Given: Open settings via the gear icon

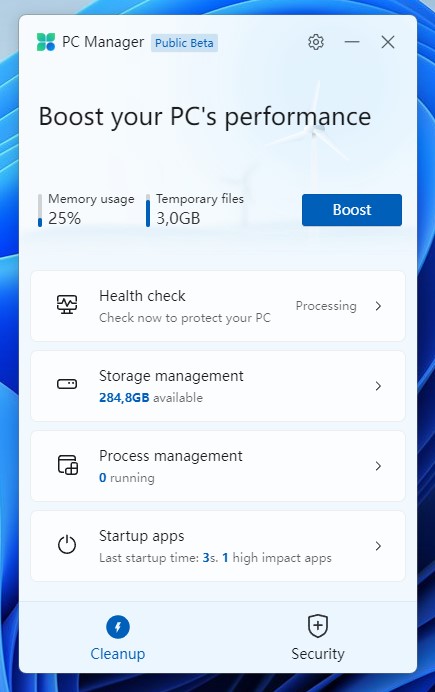Looking at the screenshot, I should pyautogui.click(x=315, y=42).
